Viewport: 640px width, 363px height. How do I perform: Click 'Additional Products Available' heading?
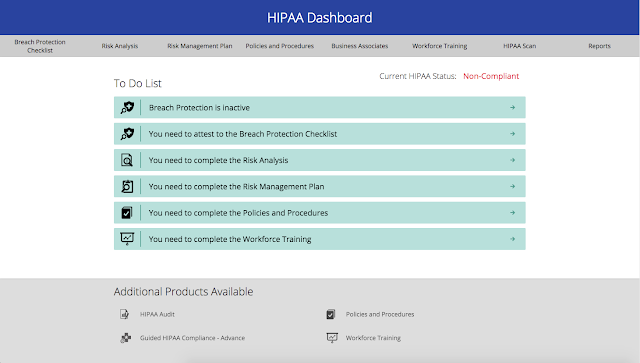183,292
